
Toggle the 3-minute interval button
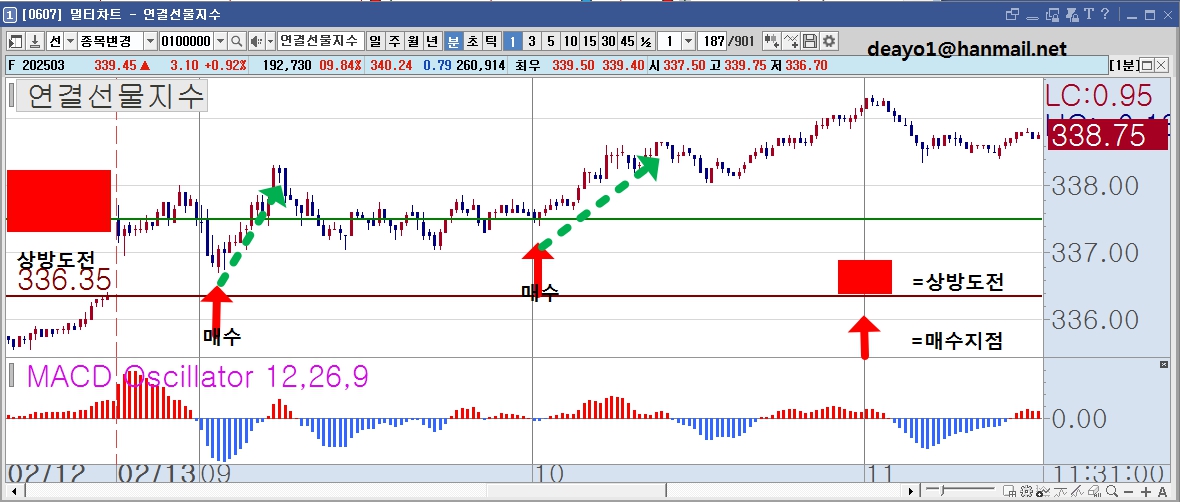[x=531, y=41]
